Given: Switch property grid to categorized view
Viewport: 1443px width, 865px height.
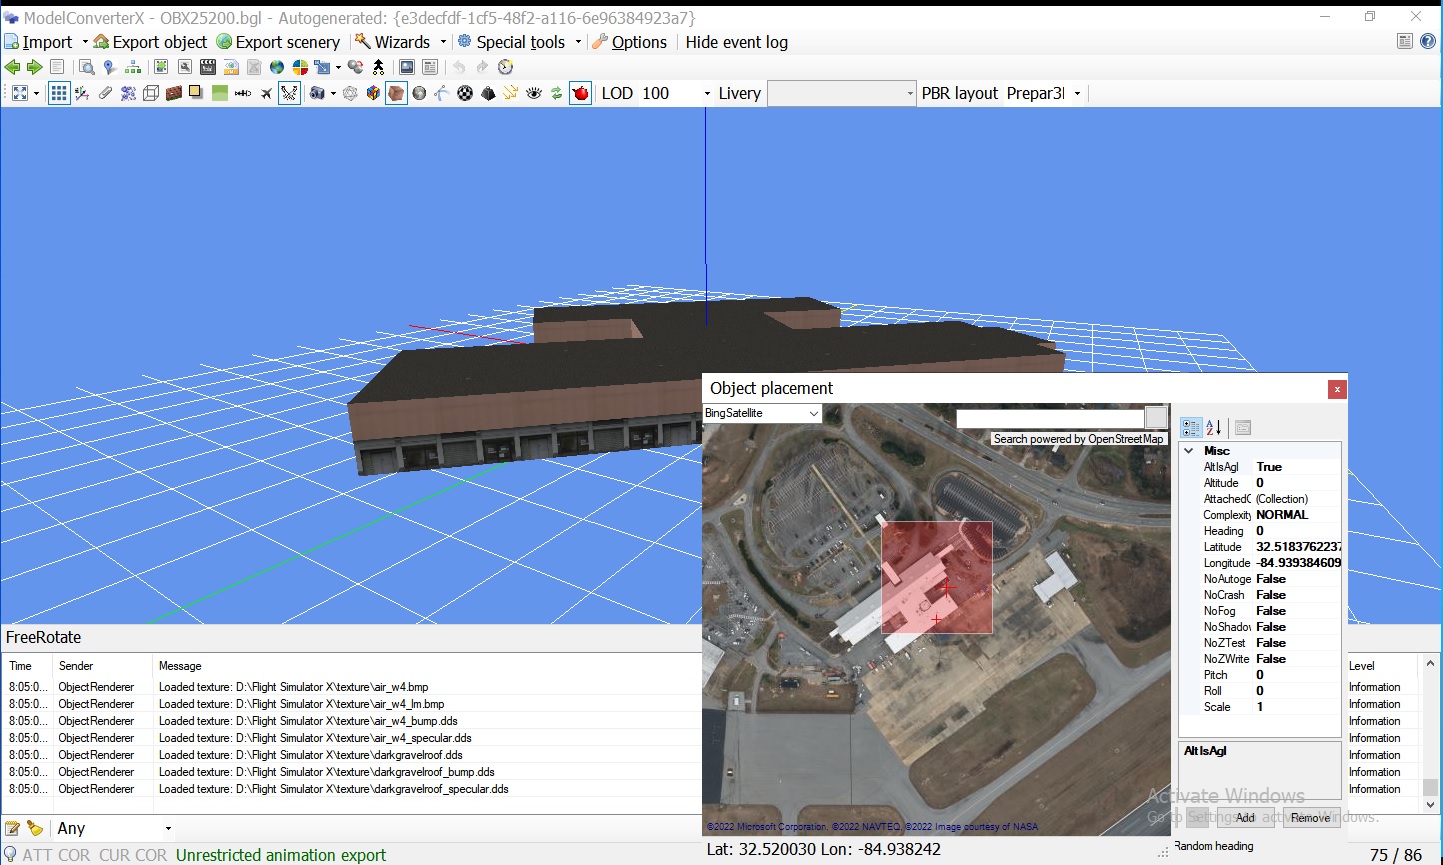Looking at the screenshot, I should [x=1191, y=427].
